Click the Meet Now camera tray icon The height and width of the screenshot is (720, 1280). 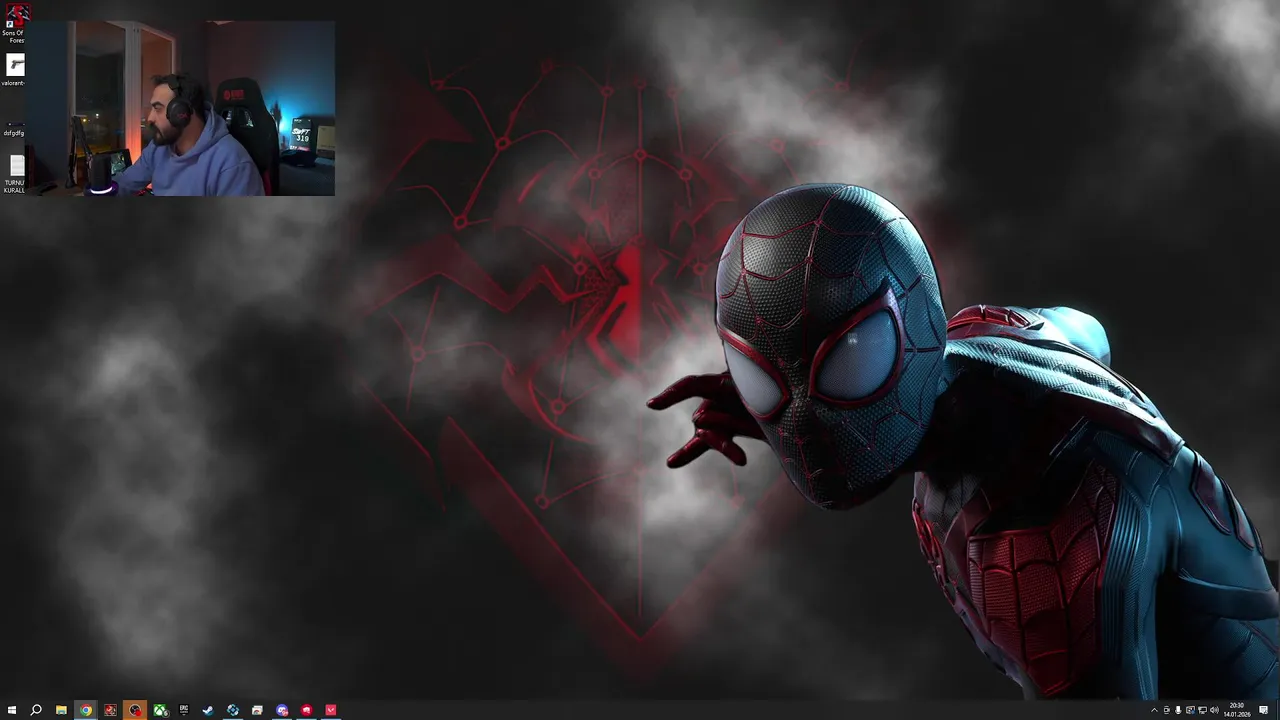[x=1166, y=710]
